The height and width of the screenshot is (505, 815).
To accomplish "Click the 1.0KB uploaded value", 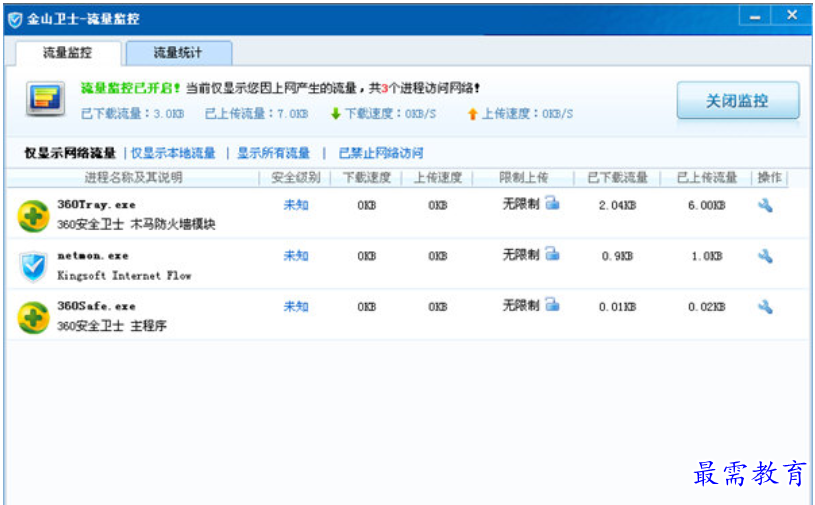I will click(x=706, y=256).
